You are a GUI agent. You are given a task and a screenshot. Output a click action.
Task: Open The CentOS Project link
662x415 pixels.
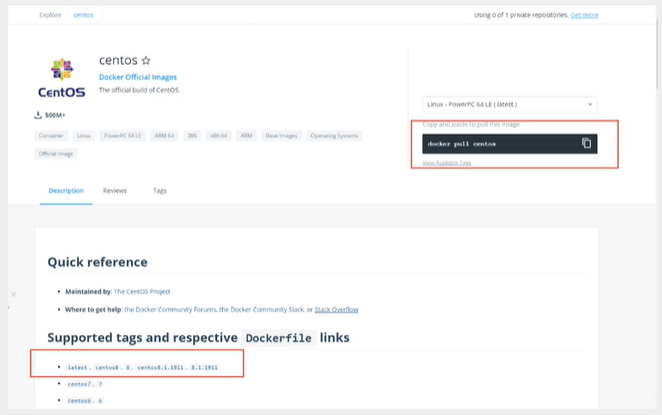click(142, 292)
